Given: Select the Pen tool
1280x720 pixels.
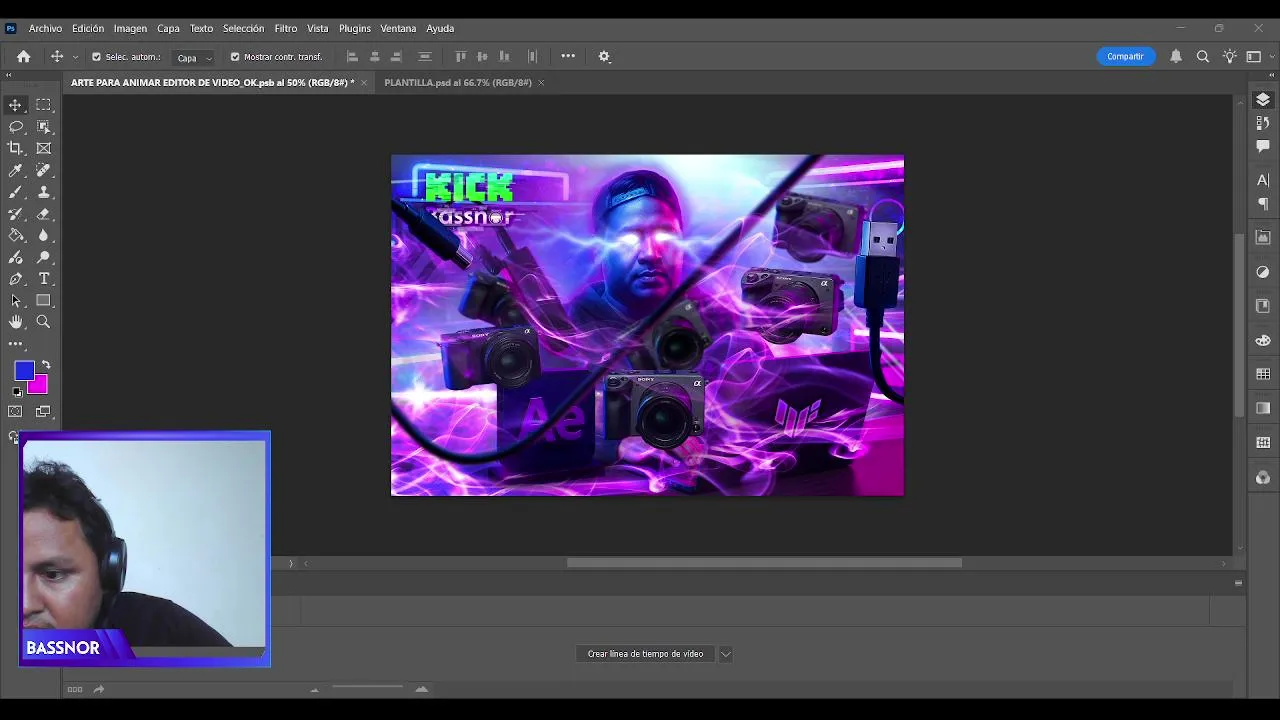Looking at the screenshot, I should pos(16,279).
